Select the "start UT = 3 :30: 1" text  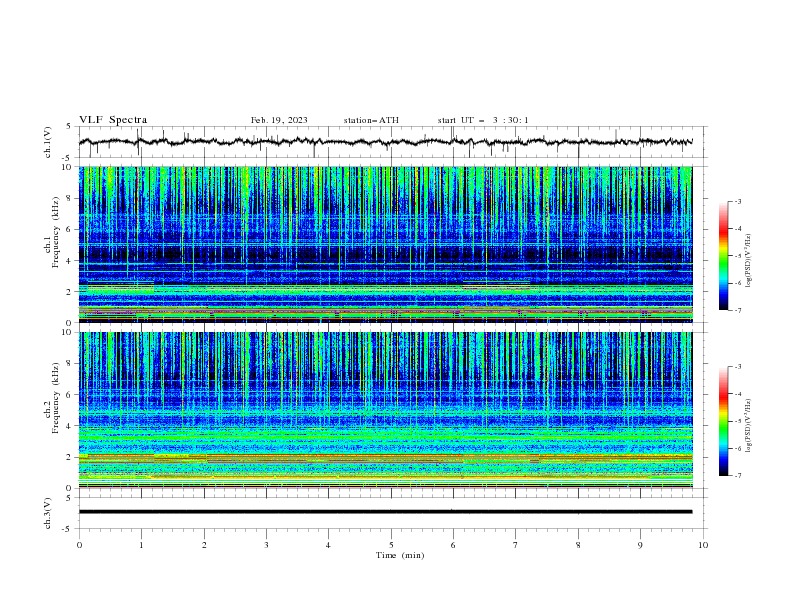click(x=483, y=120)
